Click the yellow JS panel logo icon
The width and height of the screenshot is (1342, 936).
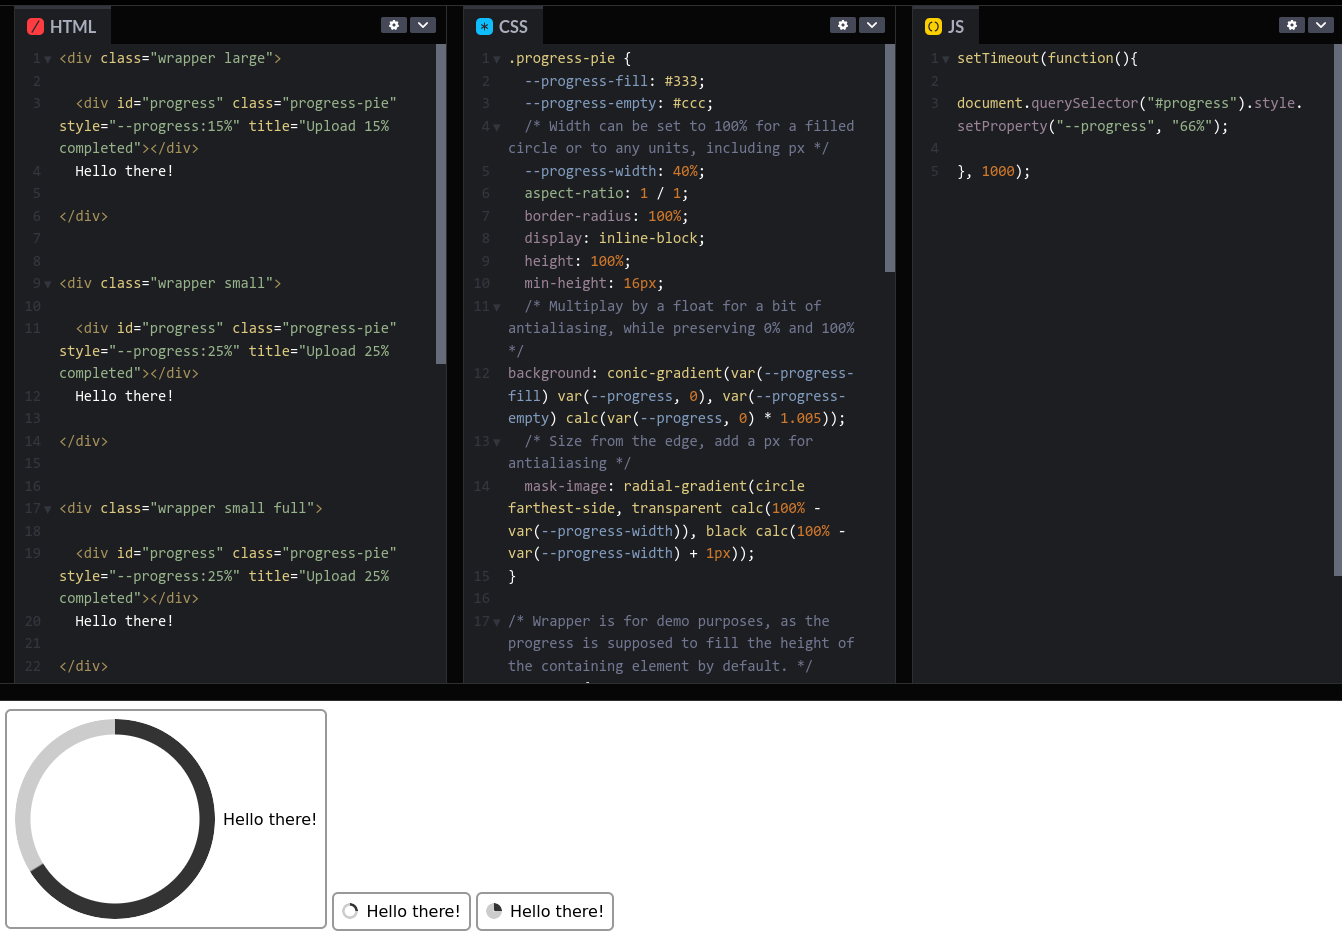931,26
